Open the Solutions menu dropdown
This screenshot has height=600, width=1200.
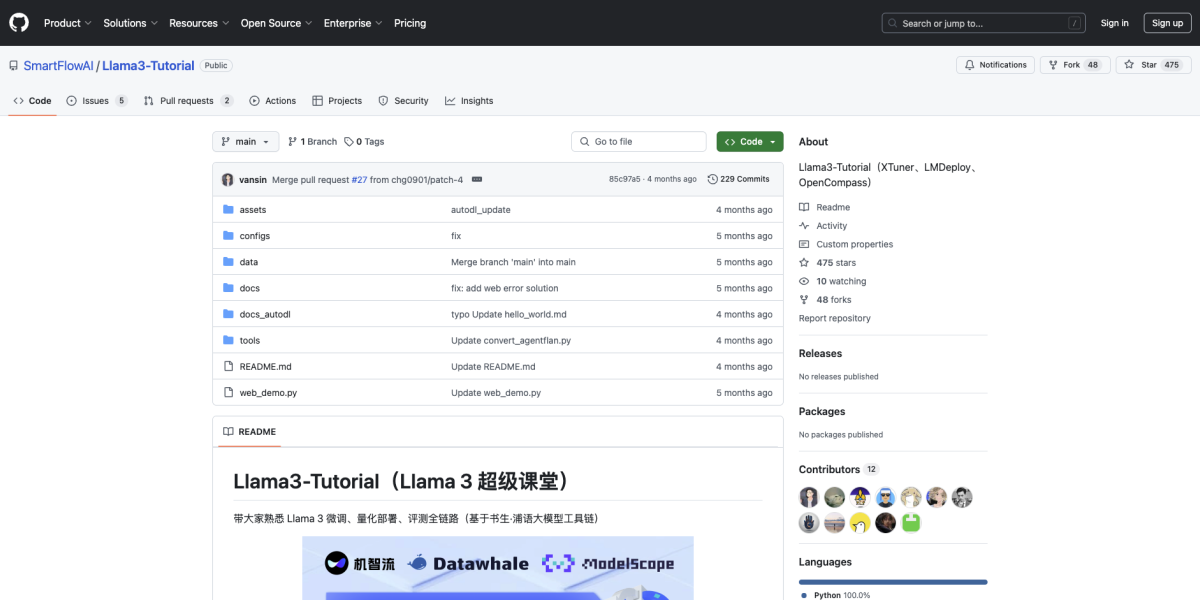(129, 22)
